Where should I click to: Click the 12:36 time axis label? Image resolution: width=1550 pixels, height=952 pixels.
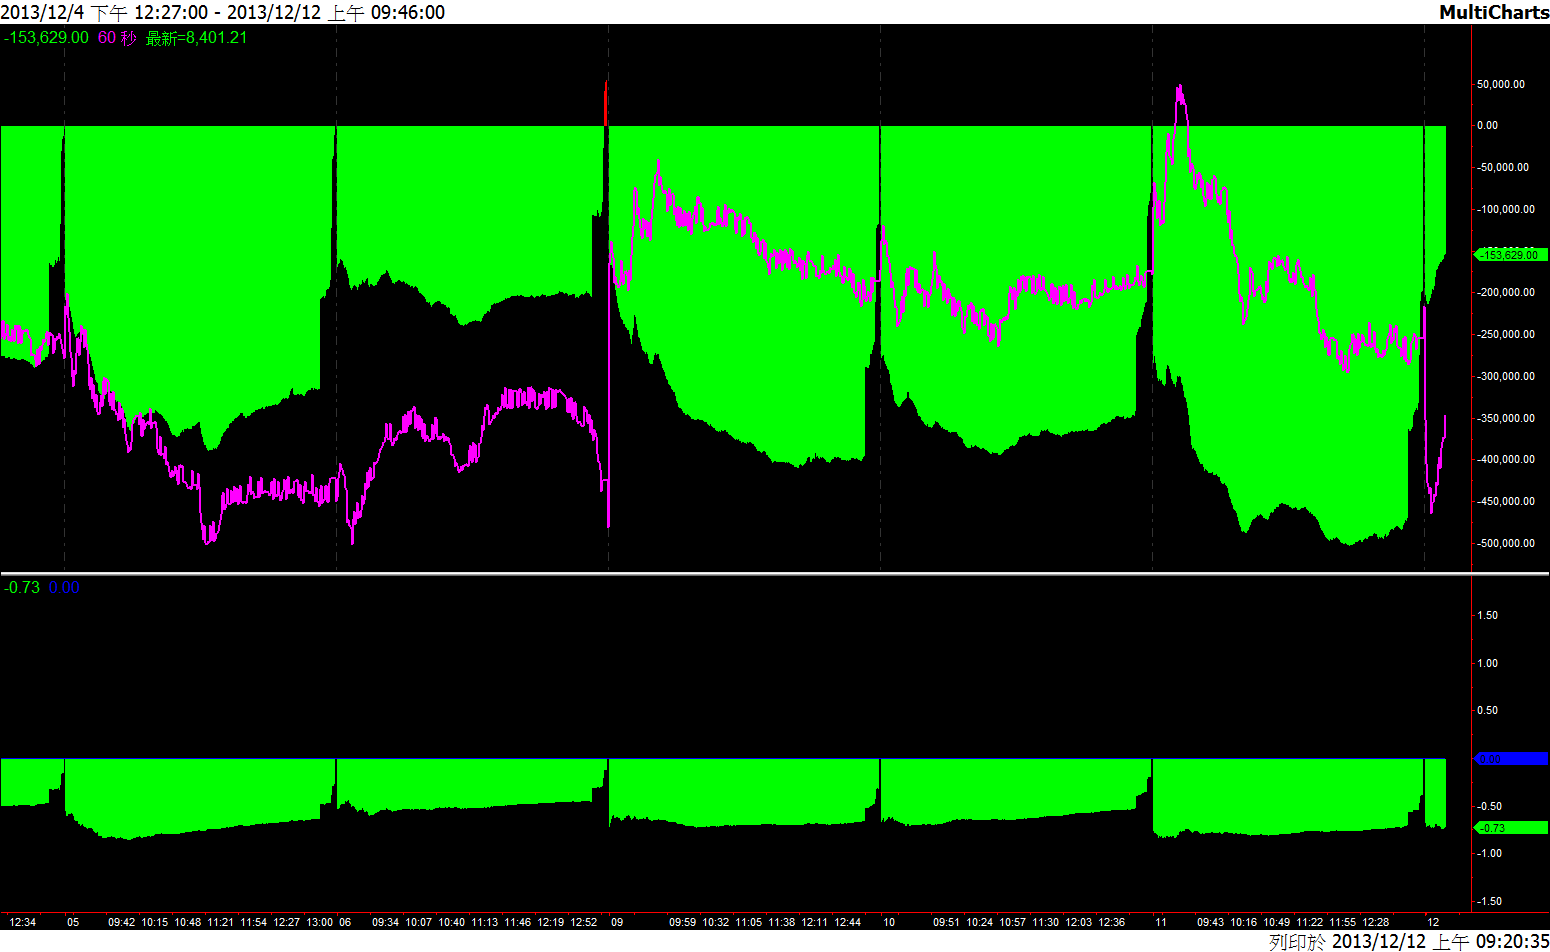click(x=1112, y=922)
